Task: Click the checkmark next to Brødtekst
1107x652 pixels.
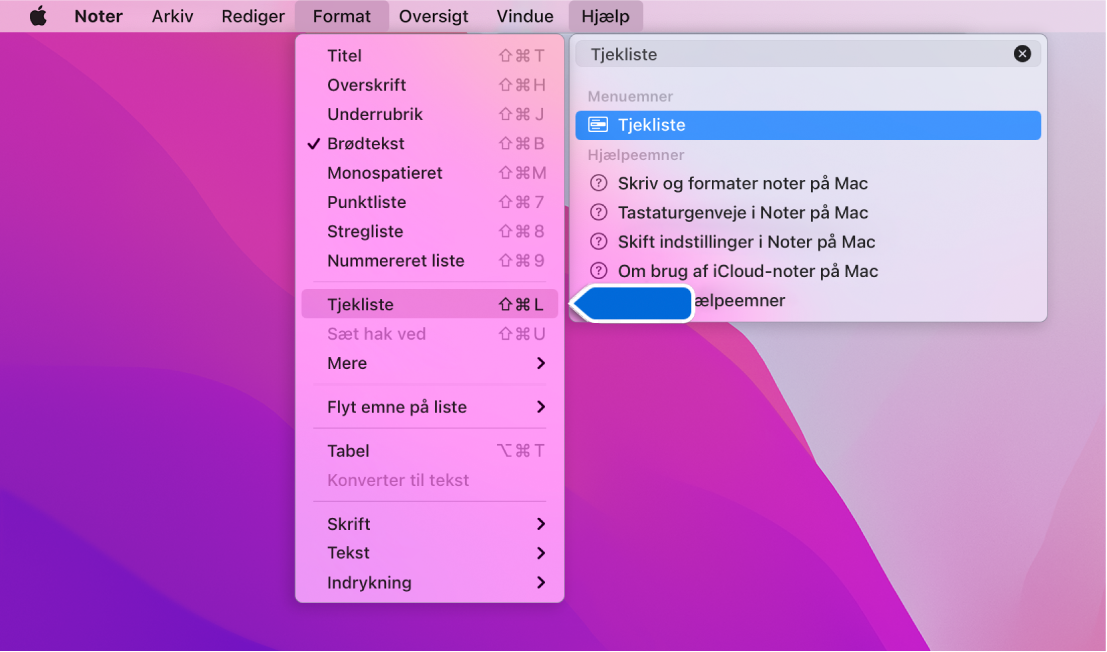Action: pos(315,143)
